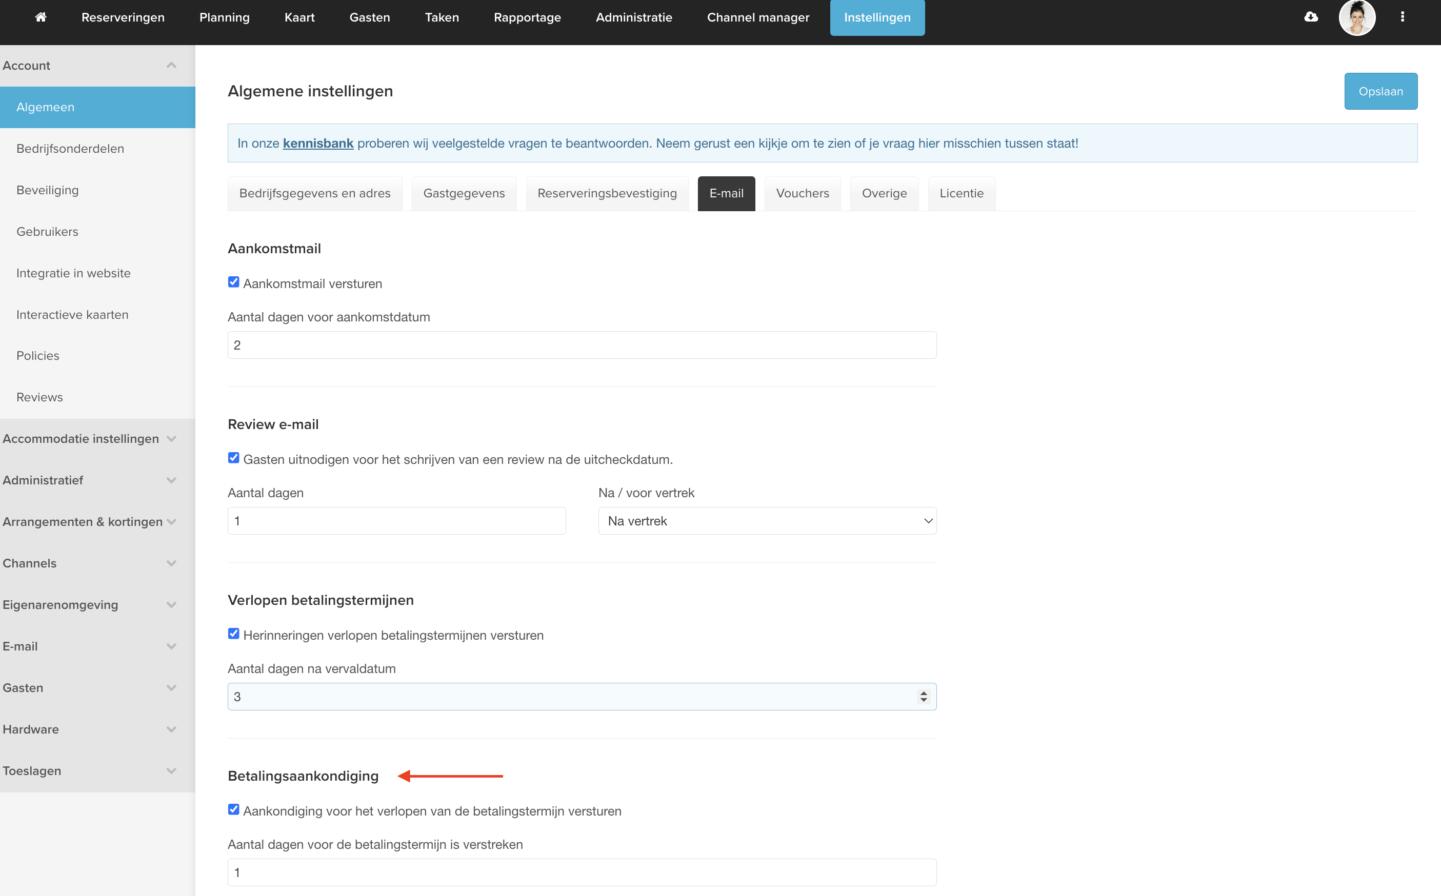
Task: Switch to the Vouchers tab
Action: (802, 194)
